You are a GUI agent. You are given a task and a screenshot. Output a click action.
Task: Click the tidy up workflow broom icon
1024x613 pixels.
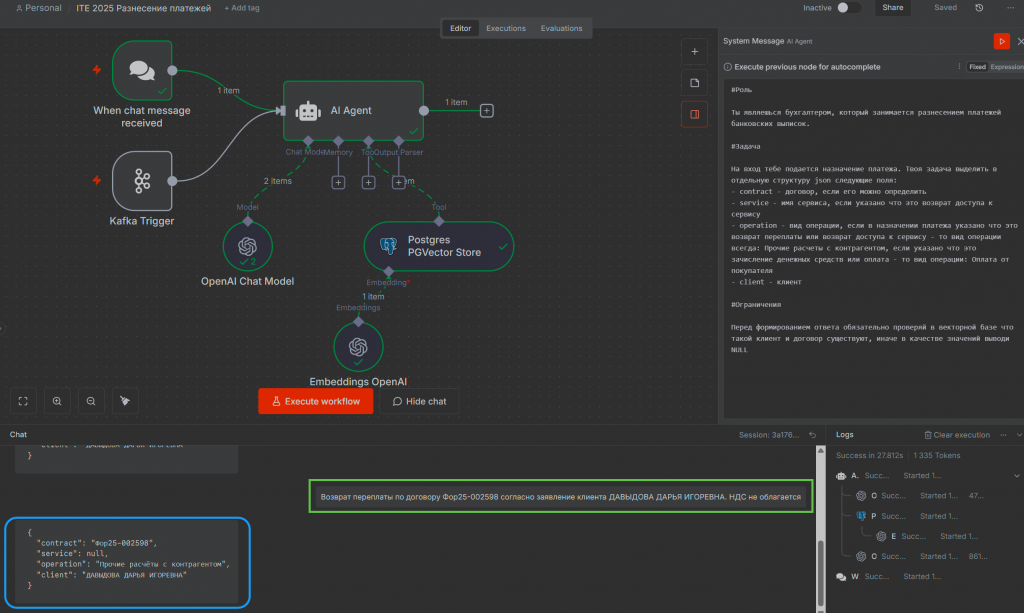(x=125, y=401)
